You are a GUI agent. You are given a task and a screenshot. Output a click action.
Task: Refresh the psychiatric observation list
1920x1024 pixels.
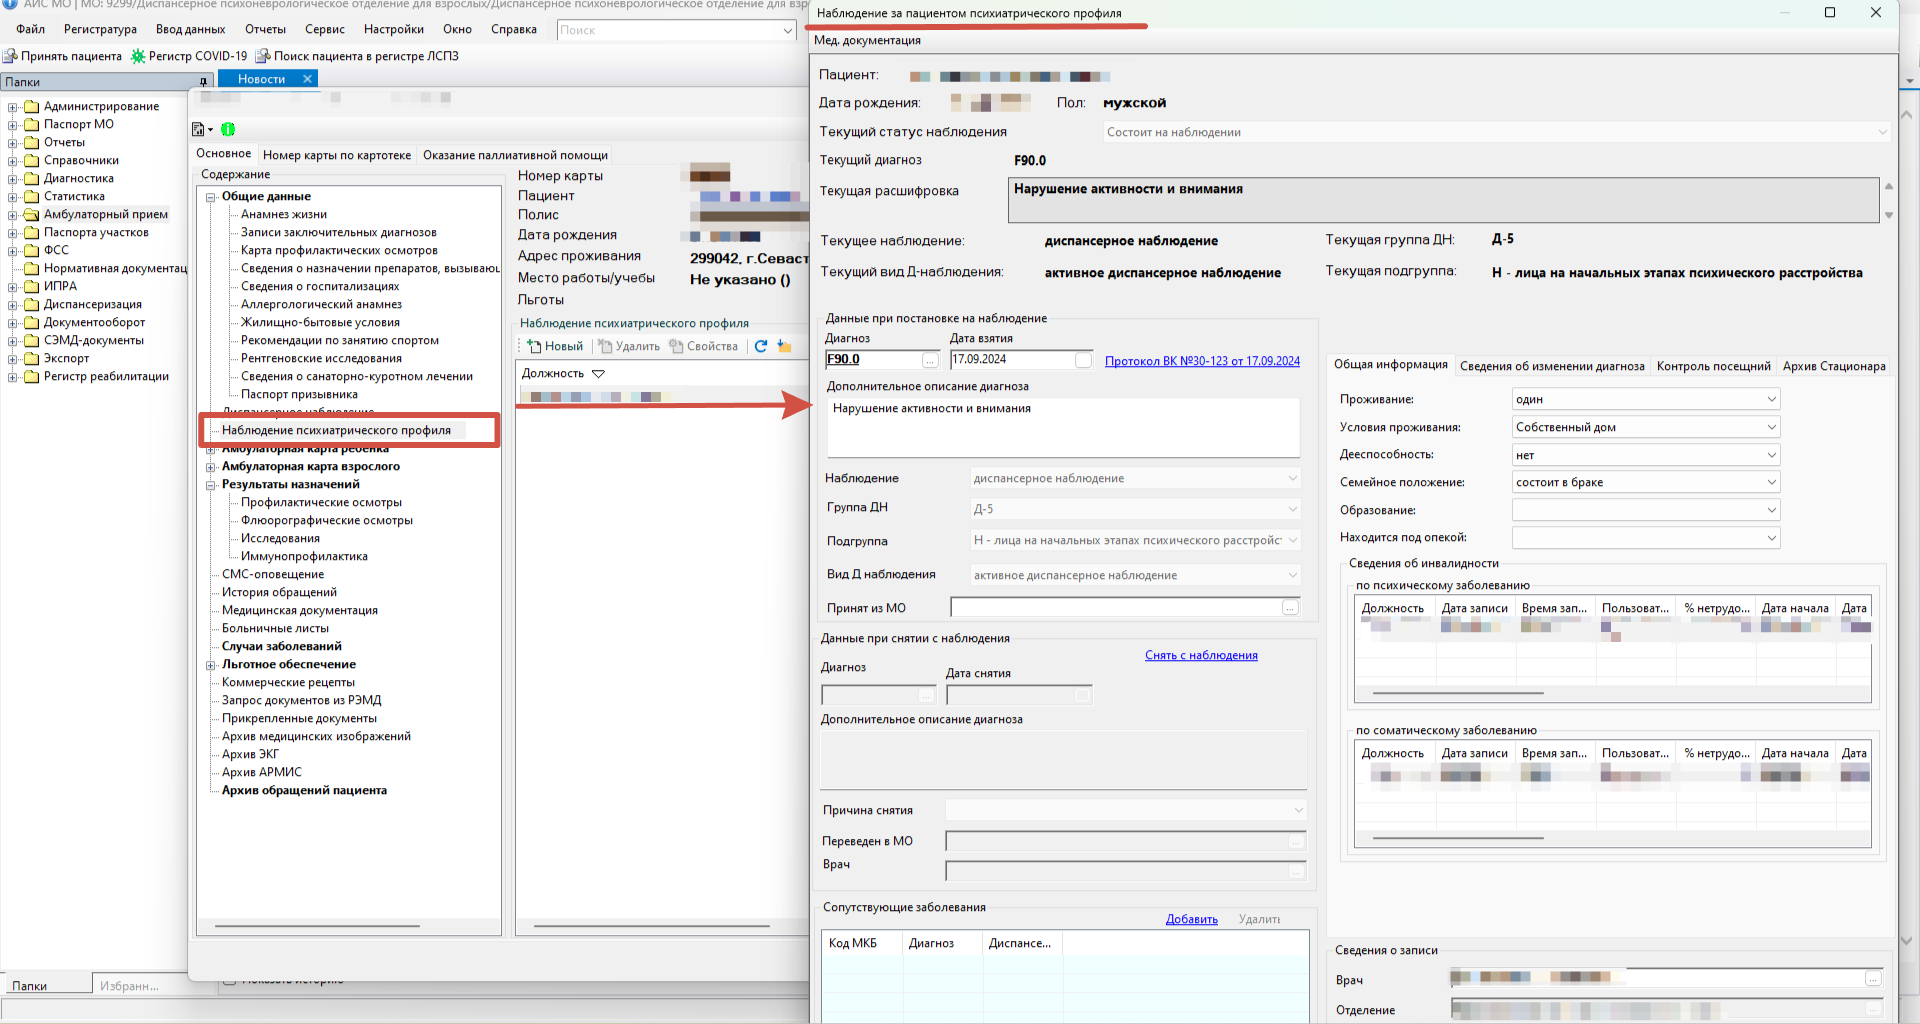761,346
